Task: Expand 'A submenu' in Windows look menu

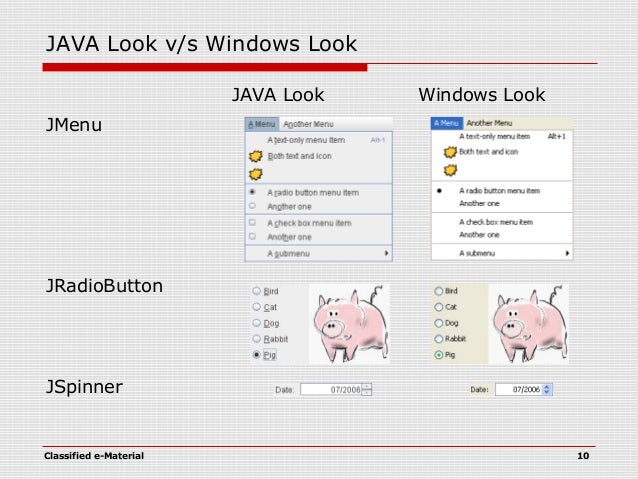Action: click(x=502, y=253)
